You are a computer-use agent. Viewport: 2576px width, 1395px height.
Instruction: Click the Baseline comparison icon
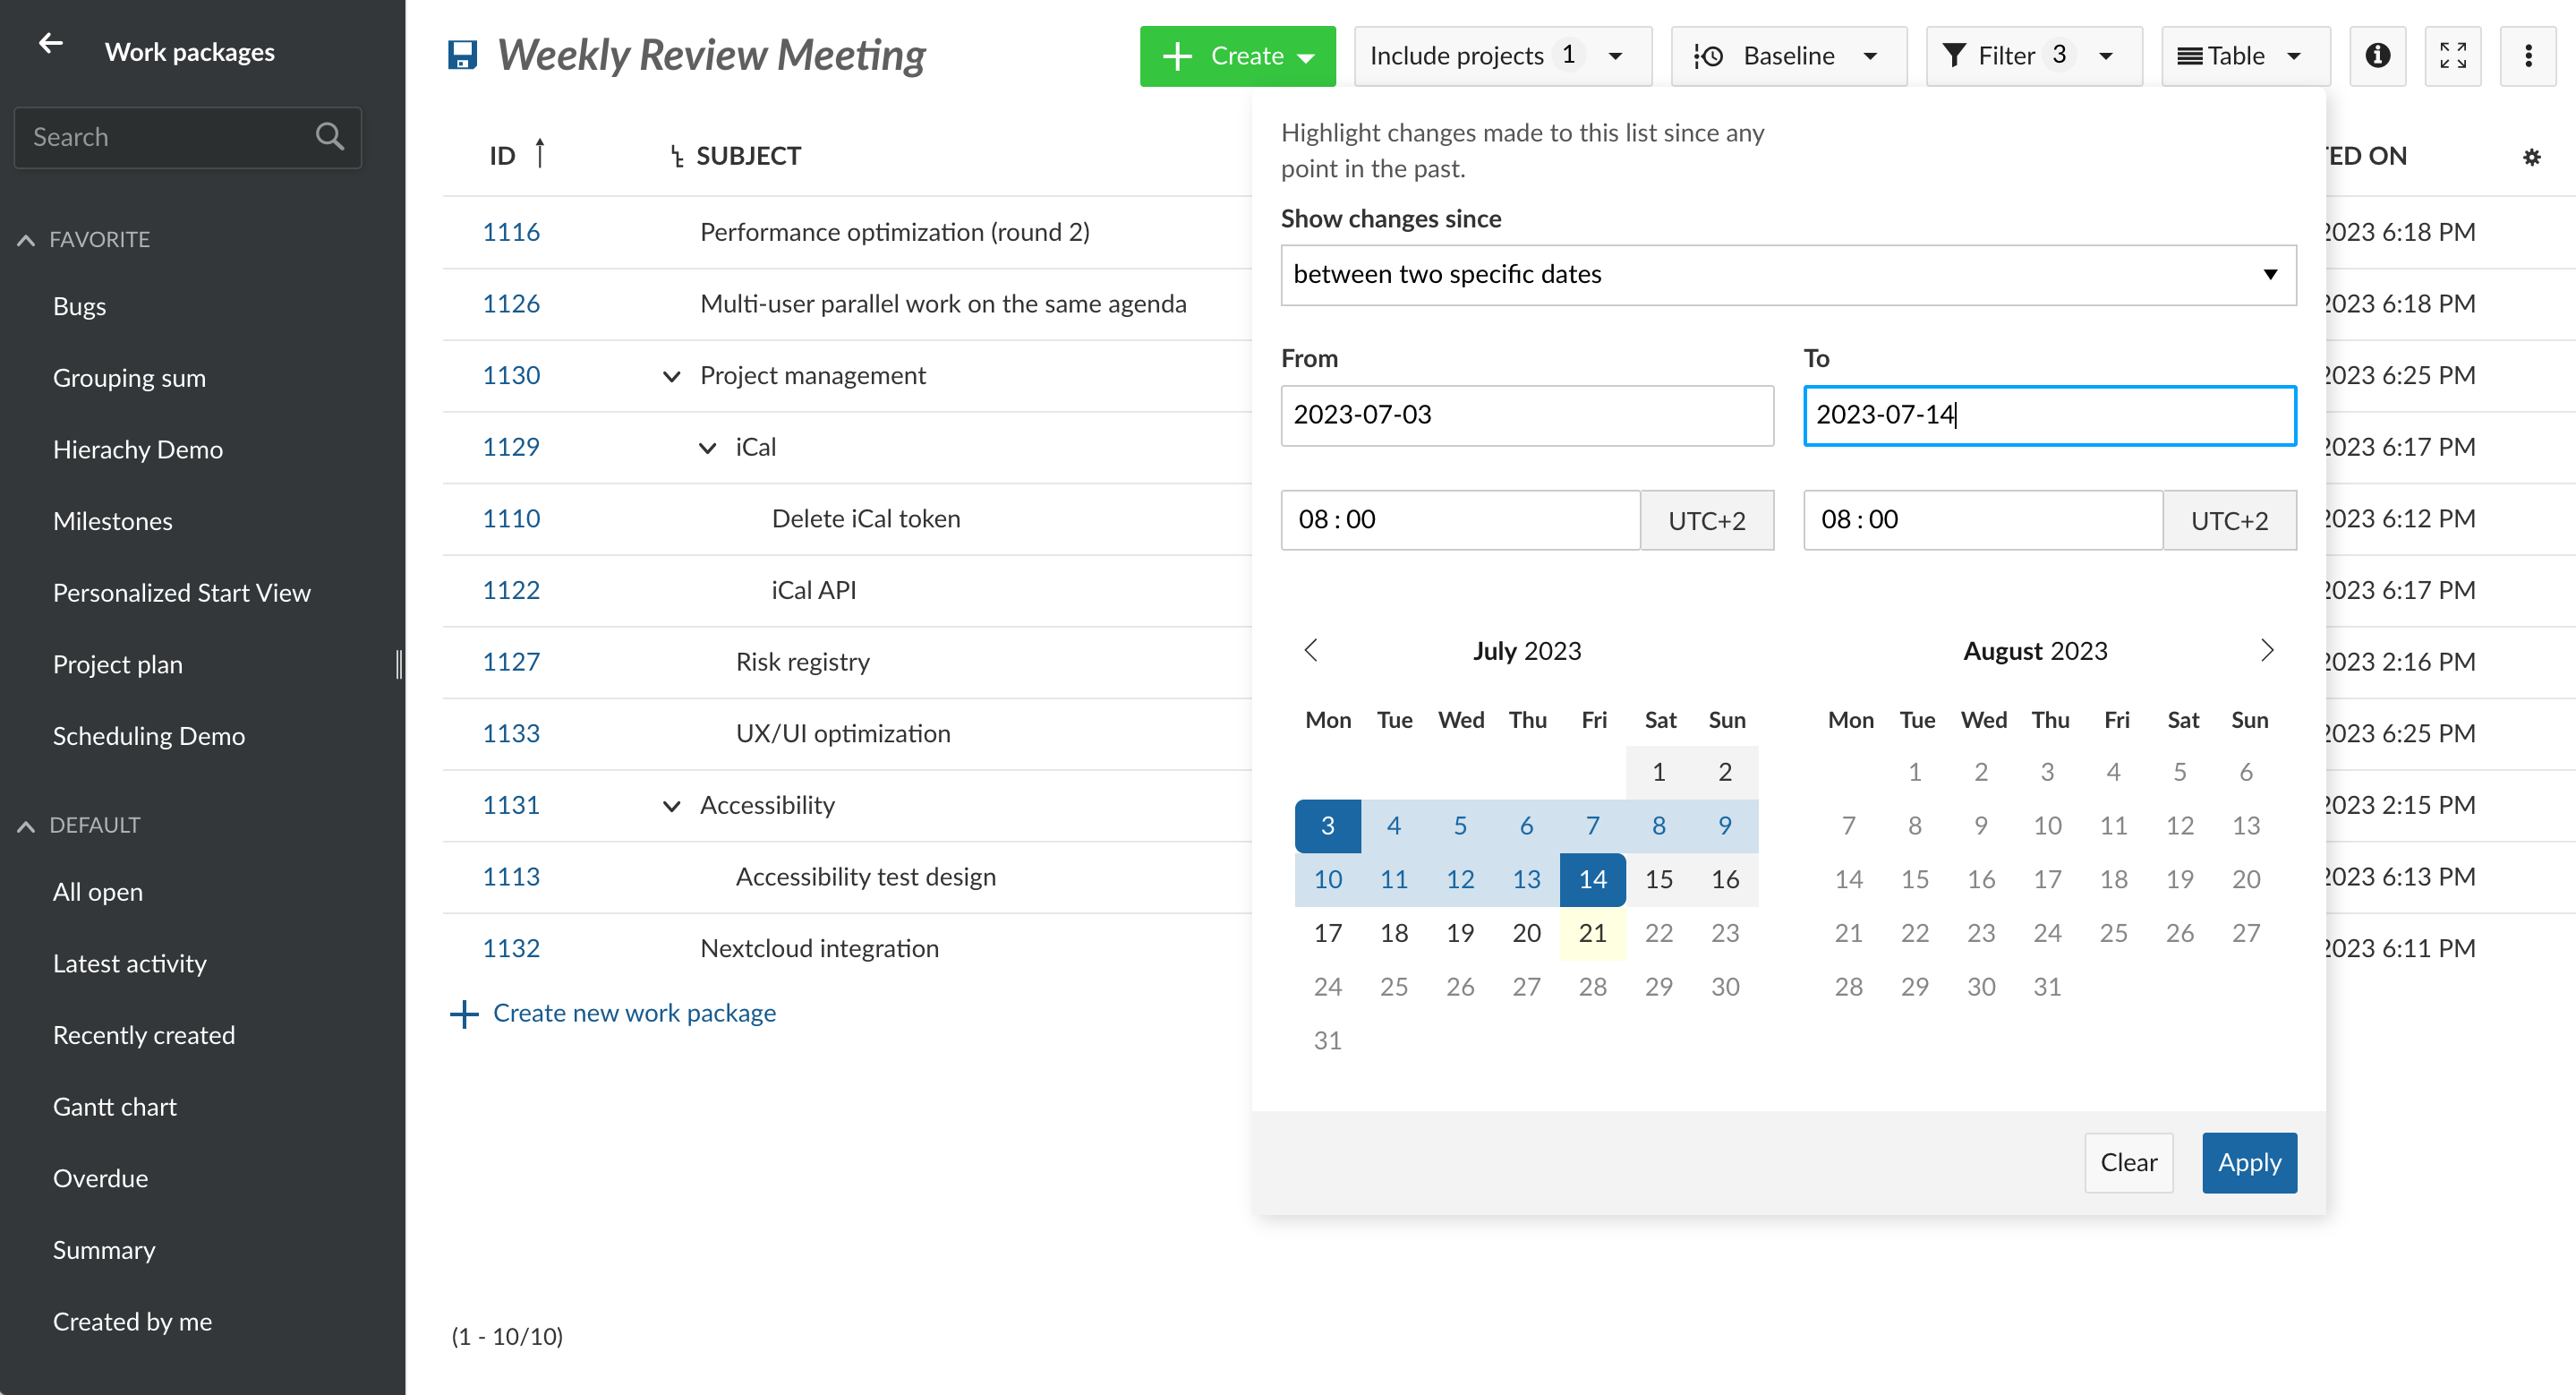pyautogui.click(x=1710, y=53)
